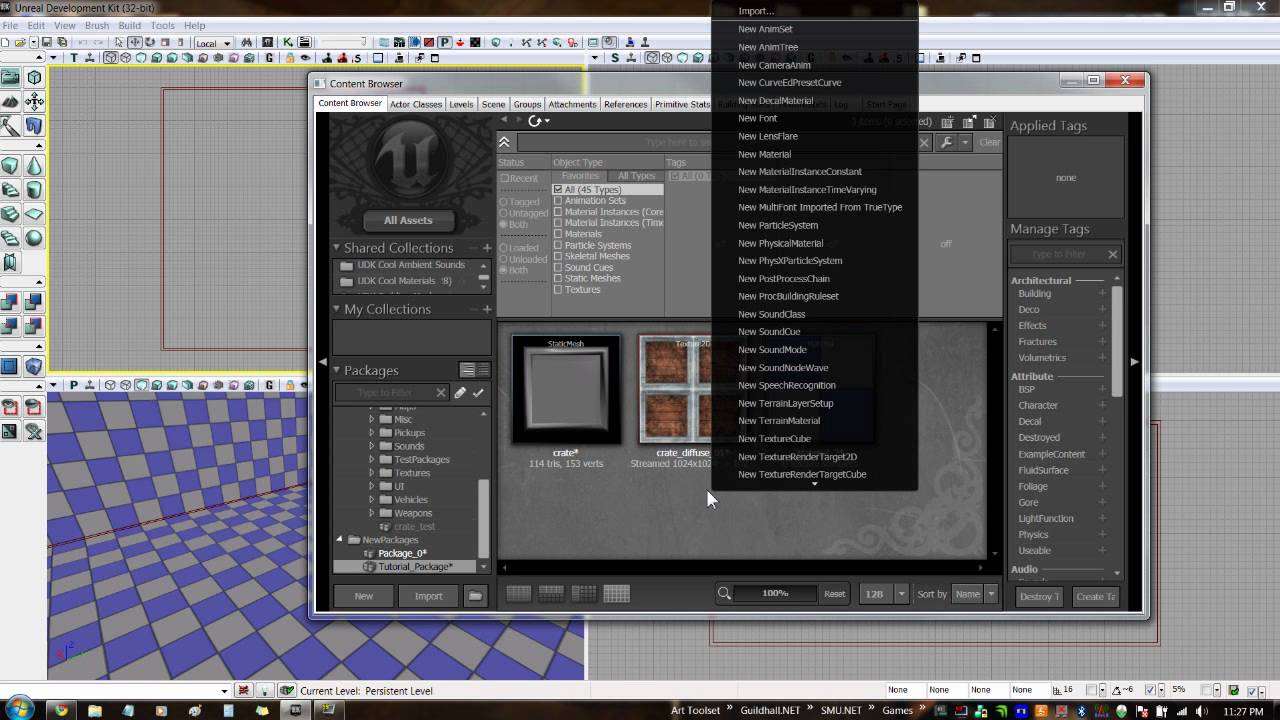Expand the Sounds folder in package tree

372,446
